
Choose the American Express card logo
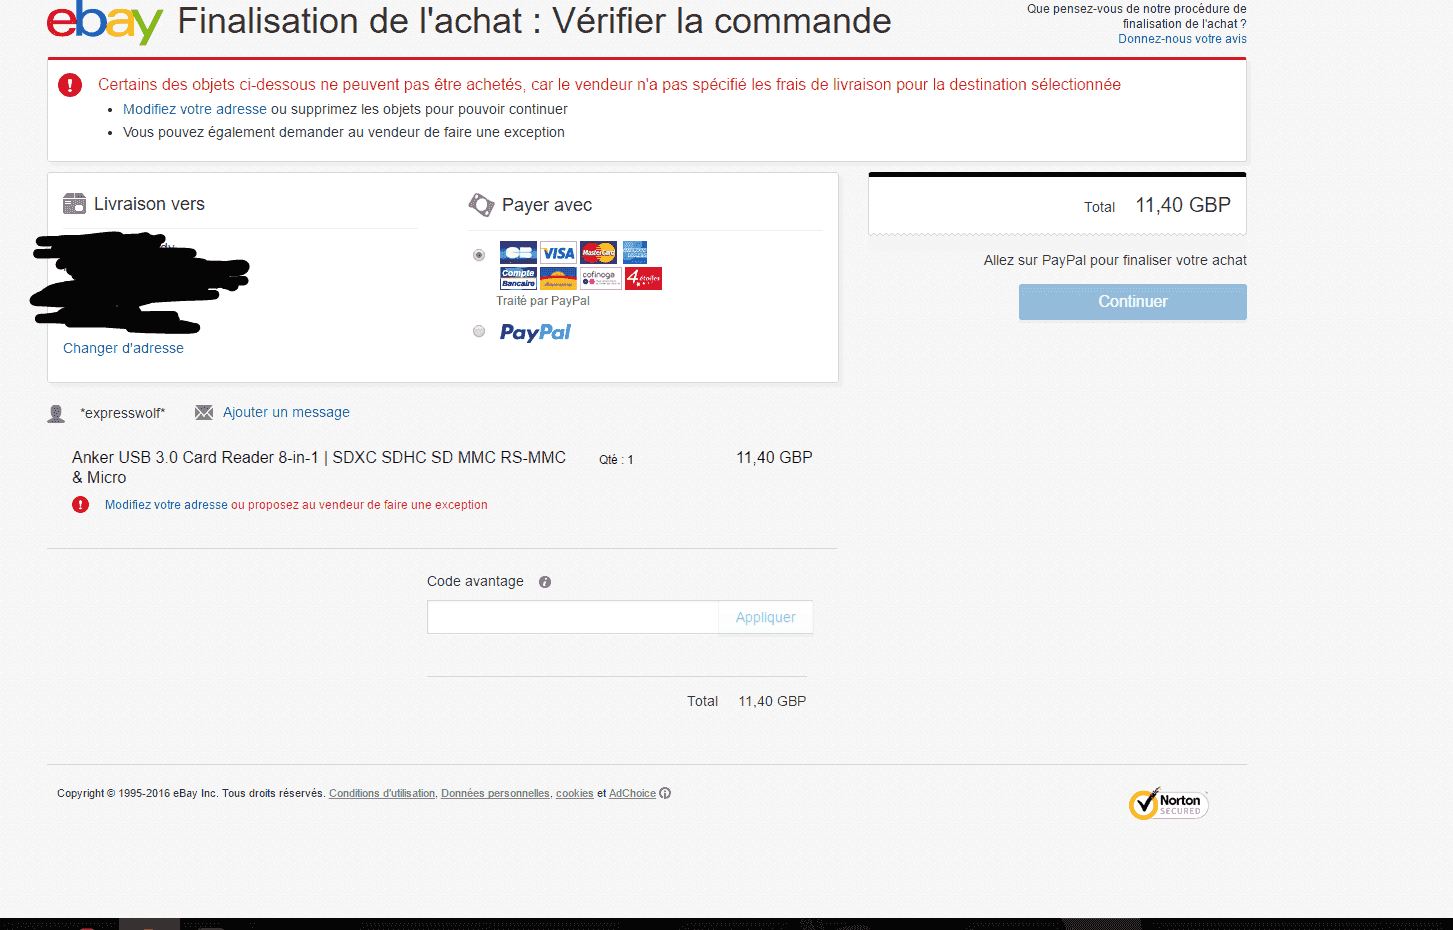click(634, 252)
